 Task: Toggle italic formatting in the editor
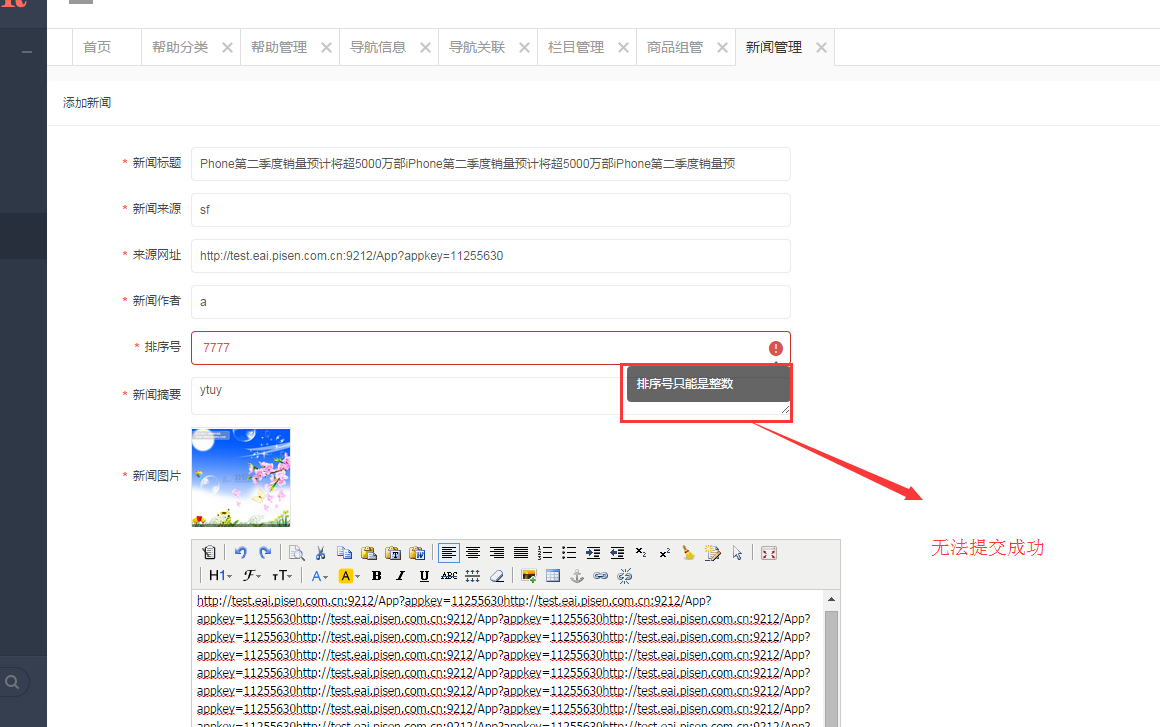(400, 575)
